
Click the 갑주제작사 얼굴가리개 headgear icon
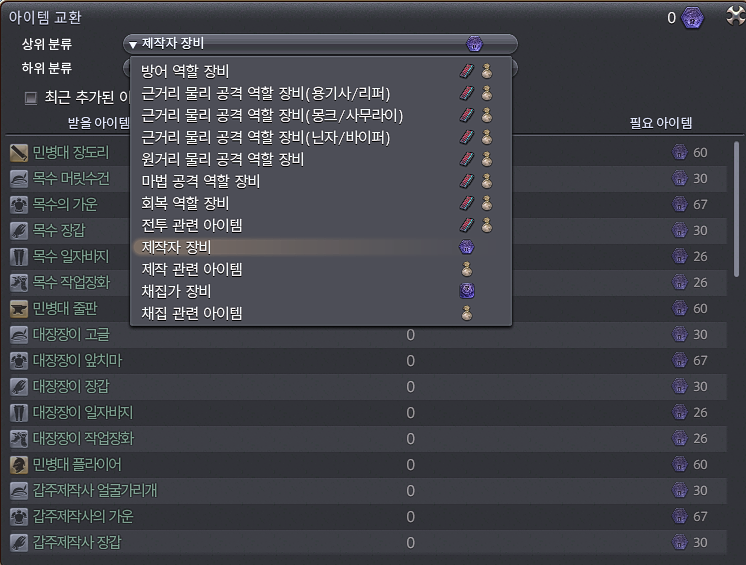(x=19, y=491)
